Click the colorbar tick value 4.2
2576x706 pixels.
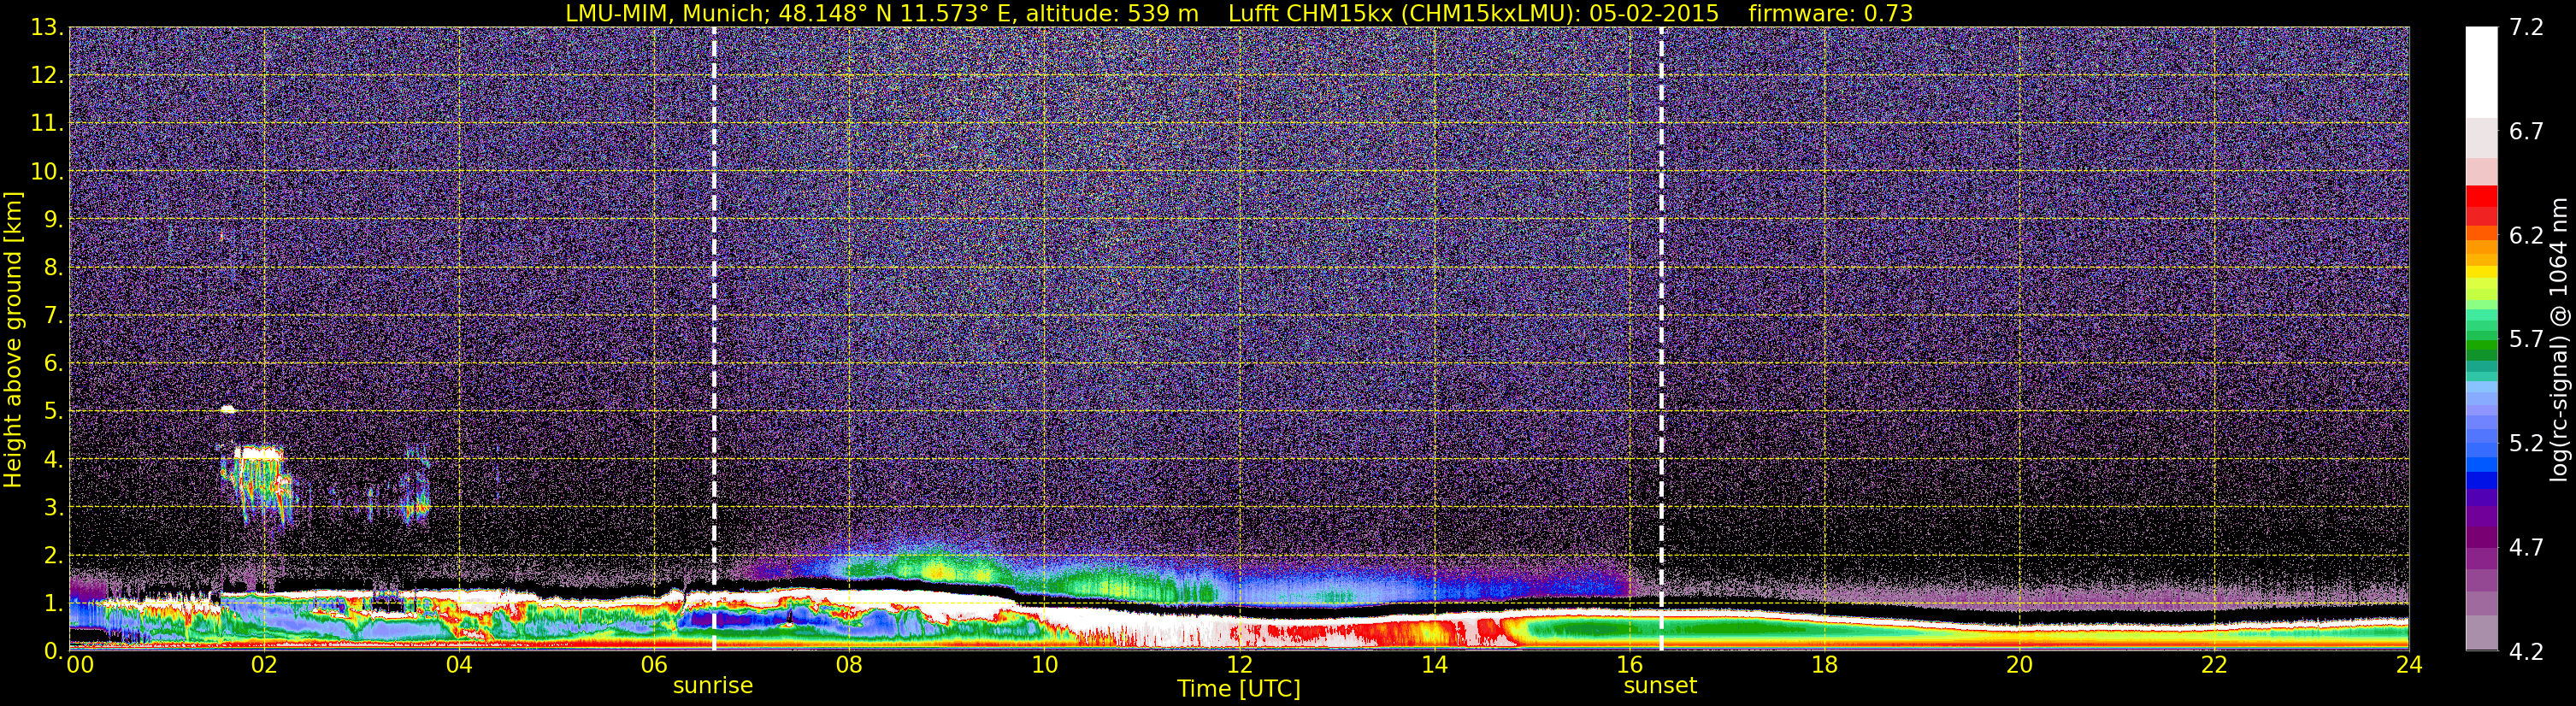(2526, 652)
